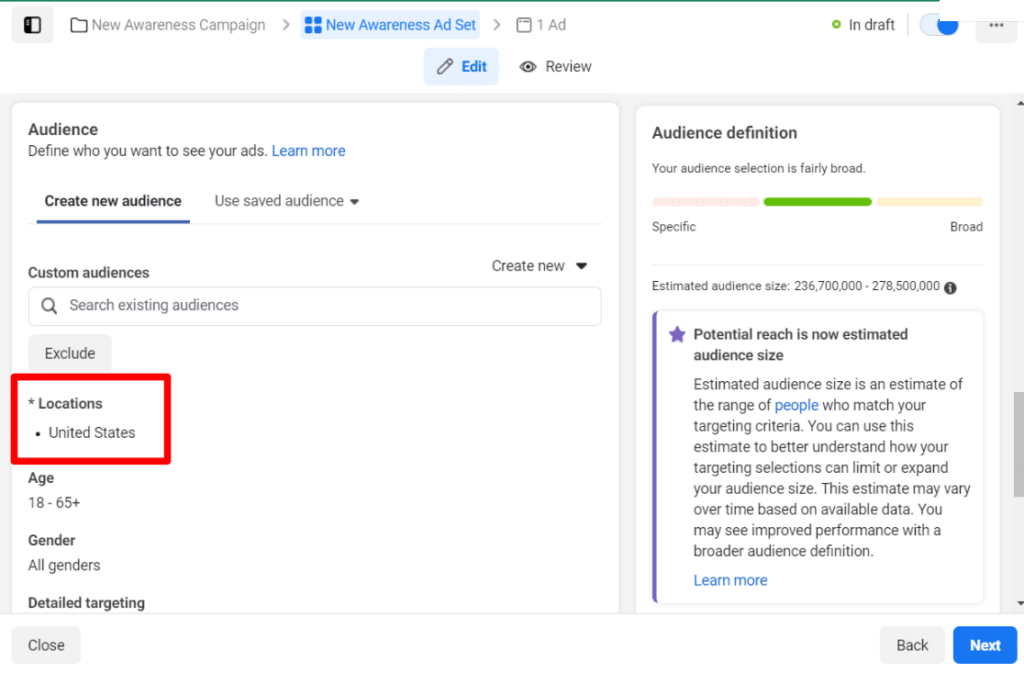Open the people link in the estimate explanation
Viewport: 1024px width, 673px height.
pos(797,405)
